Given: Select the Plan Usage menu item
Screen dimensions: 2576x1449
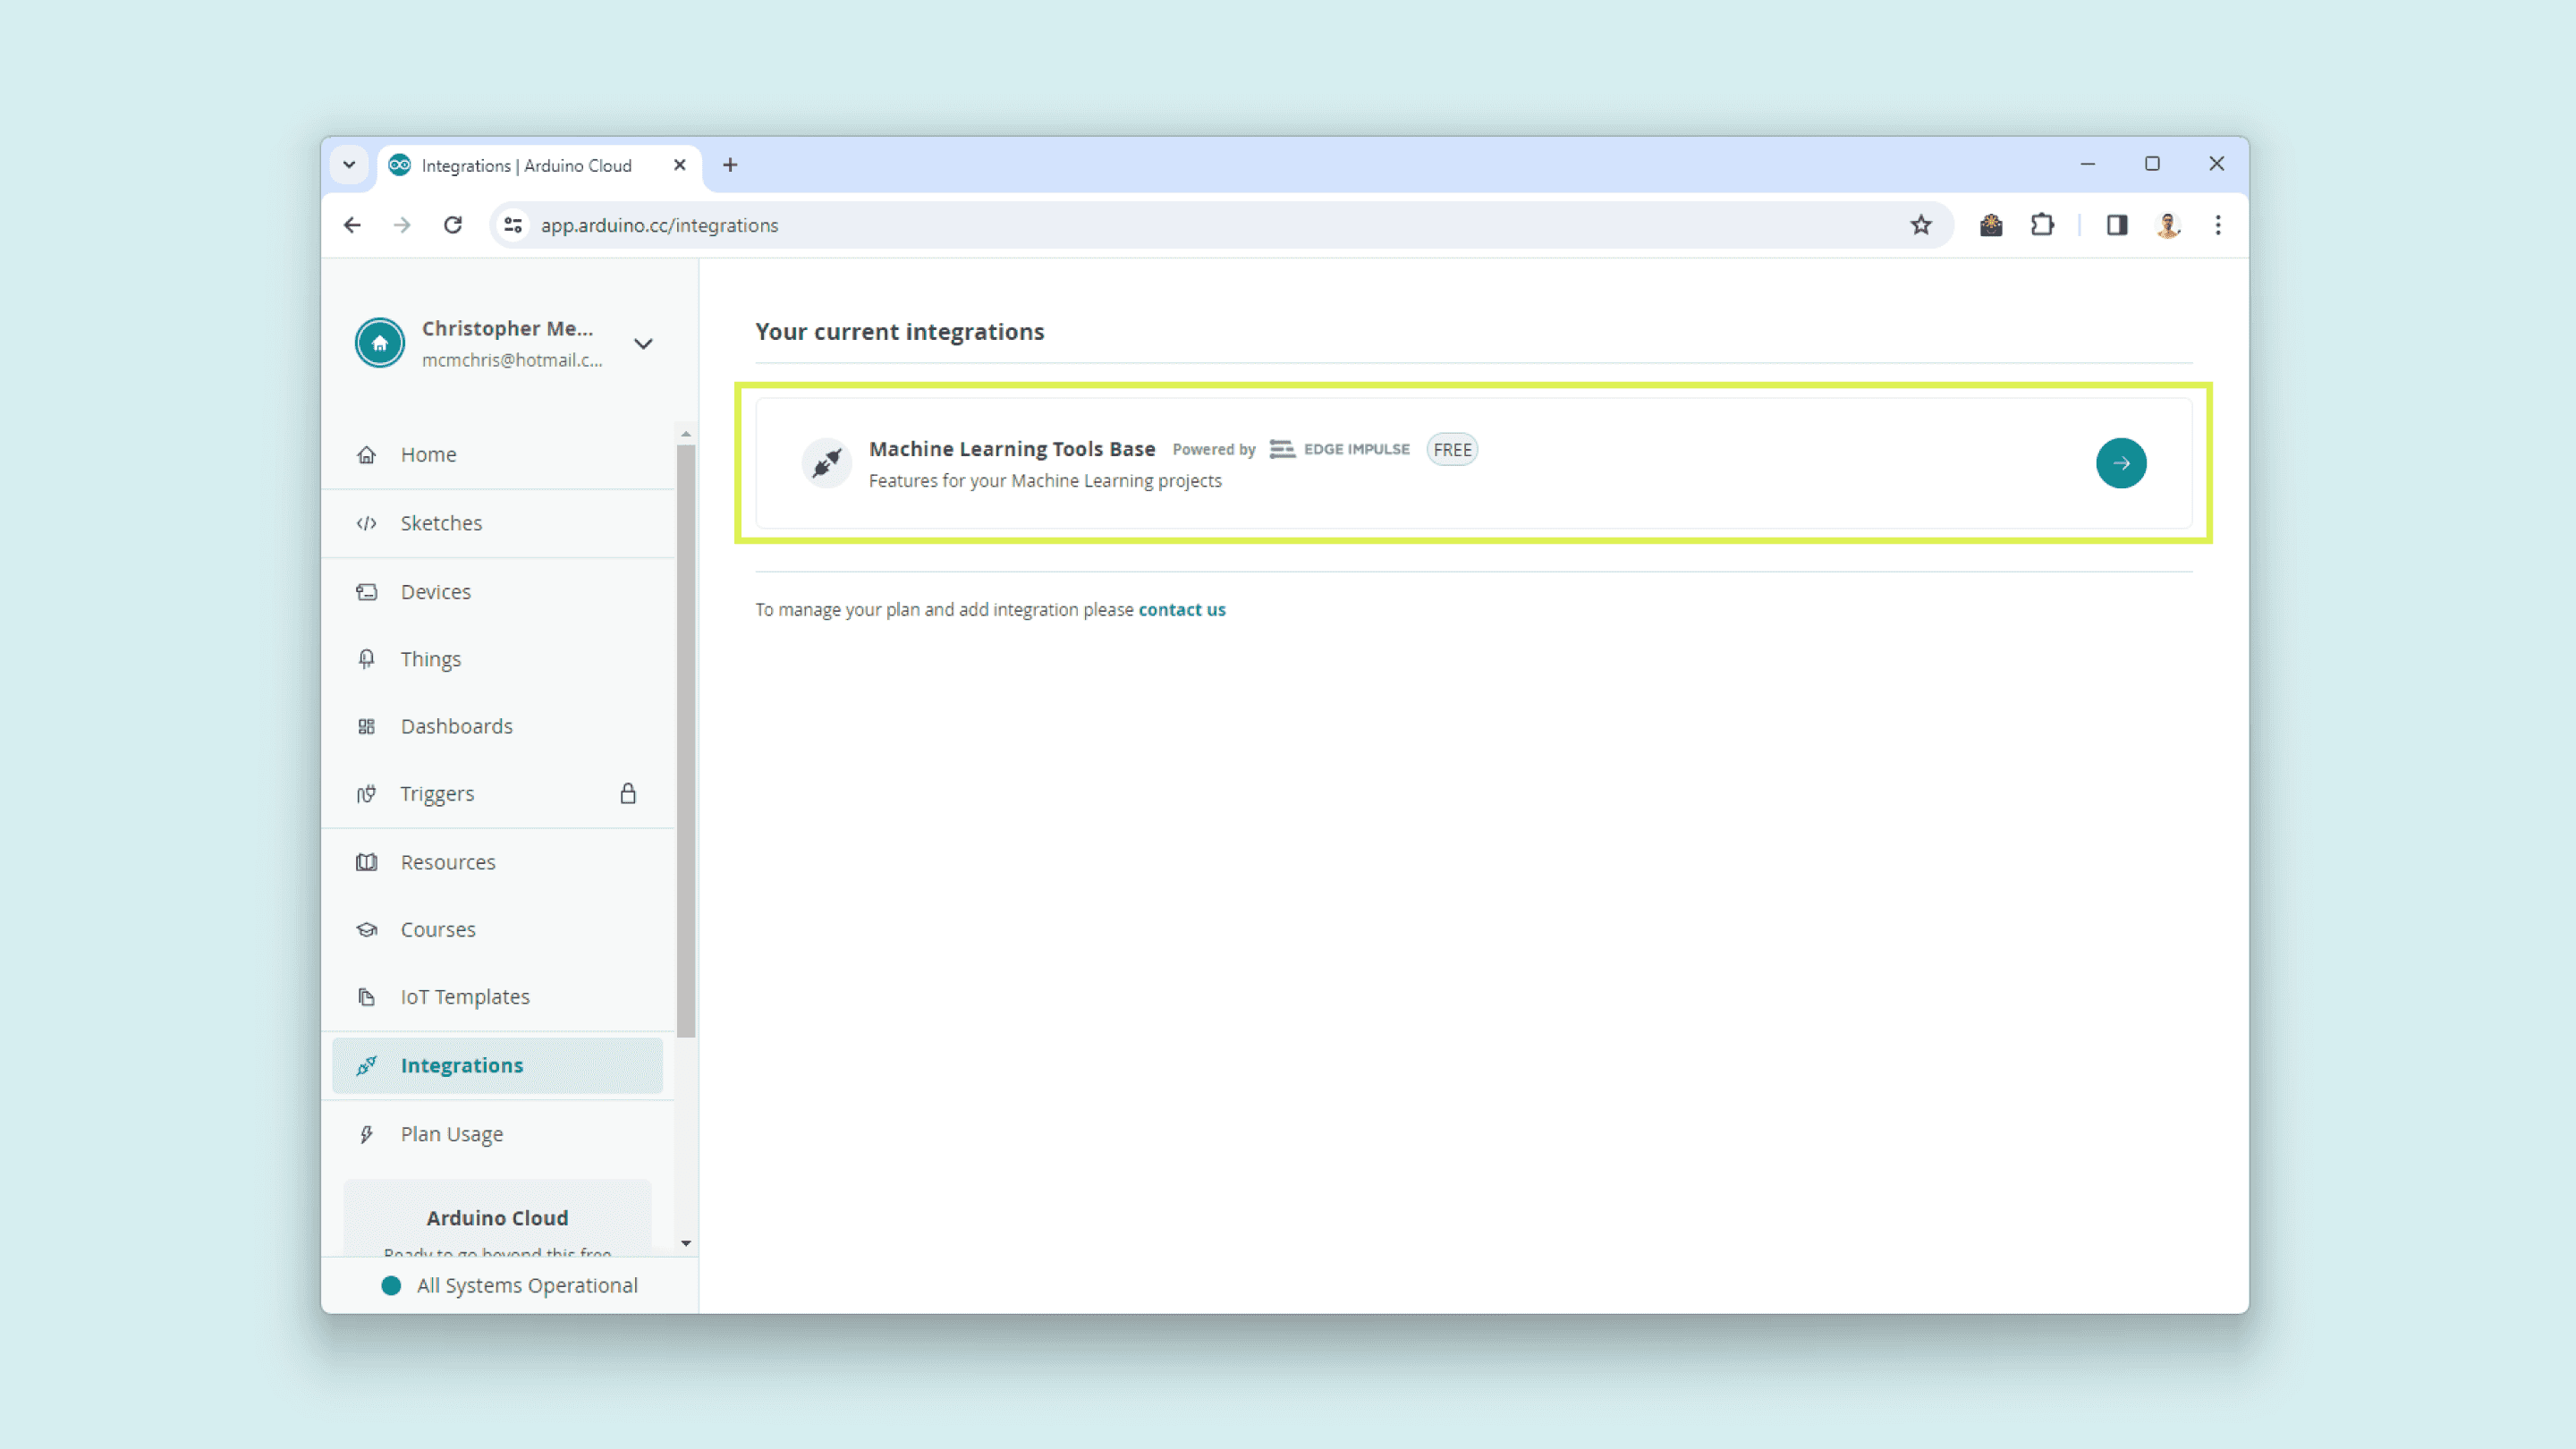Looking at the screenshot, I should coord(451,1134).
